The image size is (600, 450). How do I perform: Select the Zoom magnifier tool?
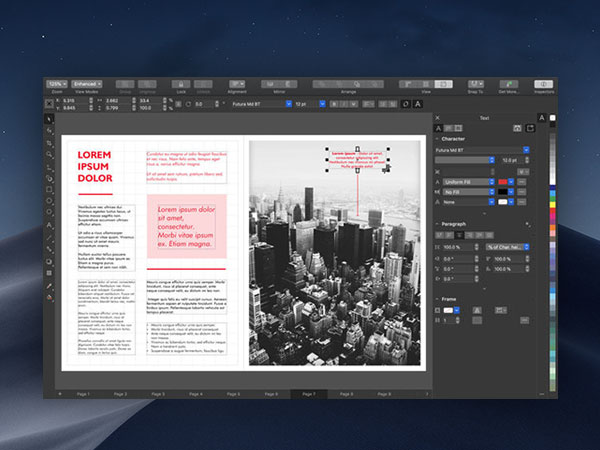point(49,155)
